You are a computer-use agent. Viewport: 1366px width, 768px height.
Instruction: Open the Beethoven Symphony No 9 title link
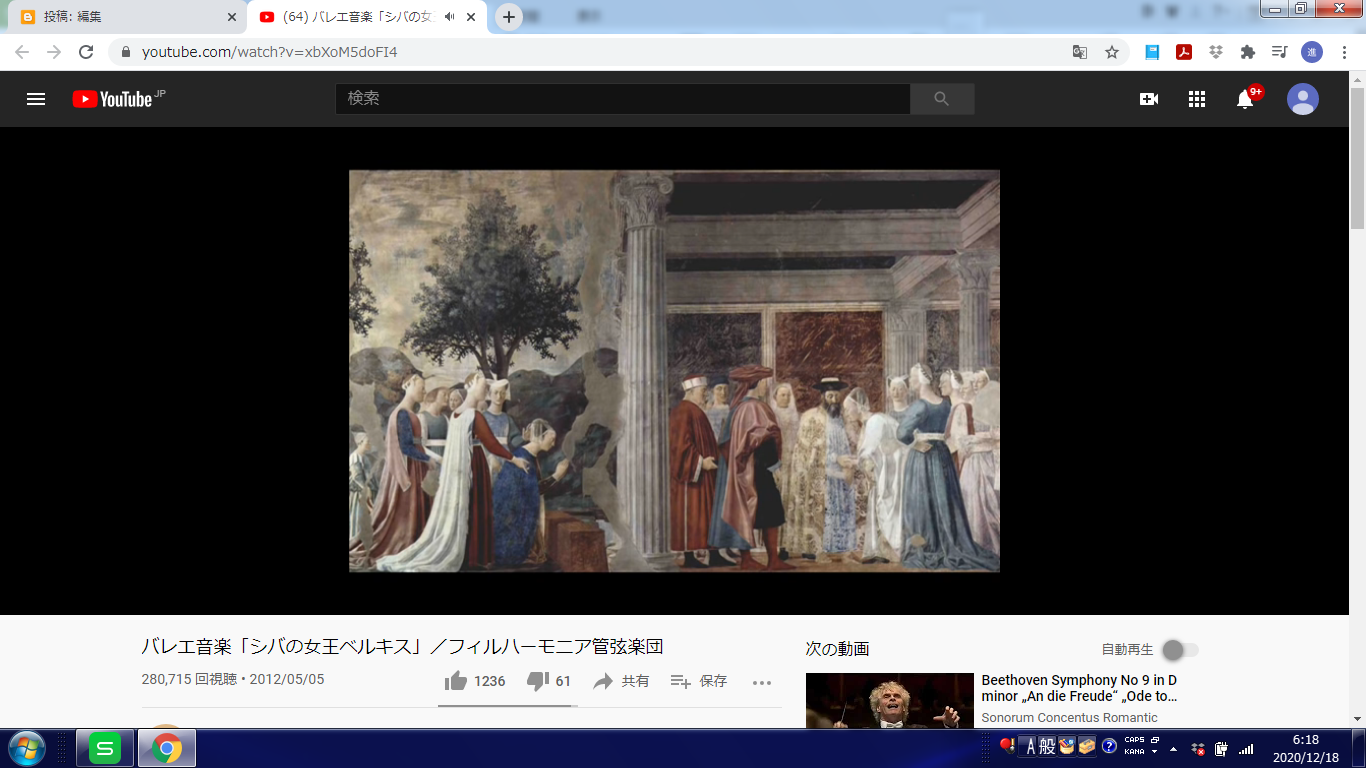tap(1080, 688)
